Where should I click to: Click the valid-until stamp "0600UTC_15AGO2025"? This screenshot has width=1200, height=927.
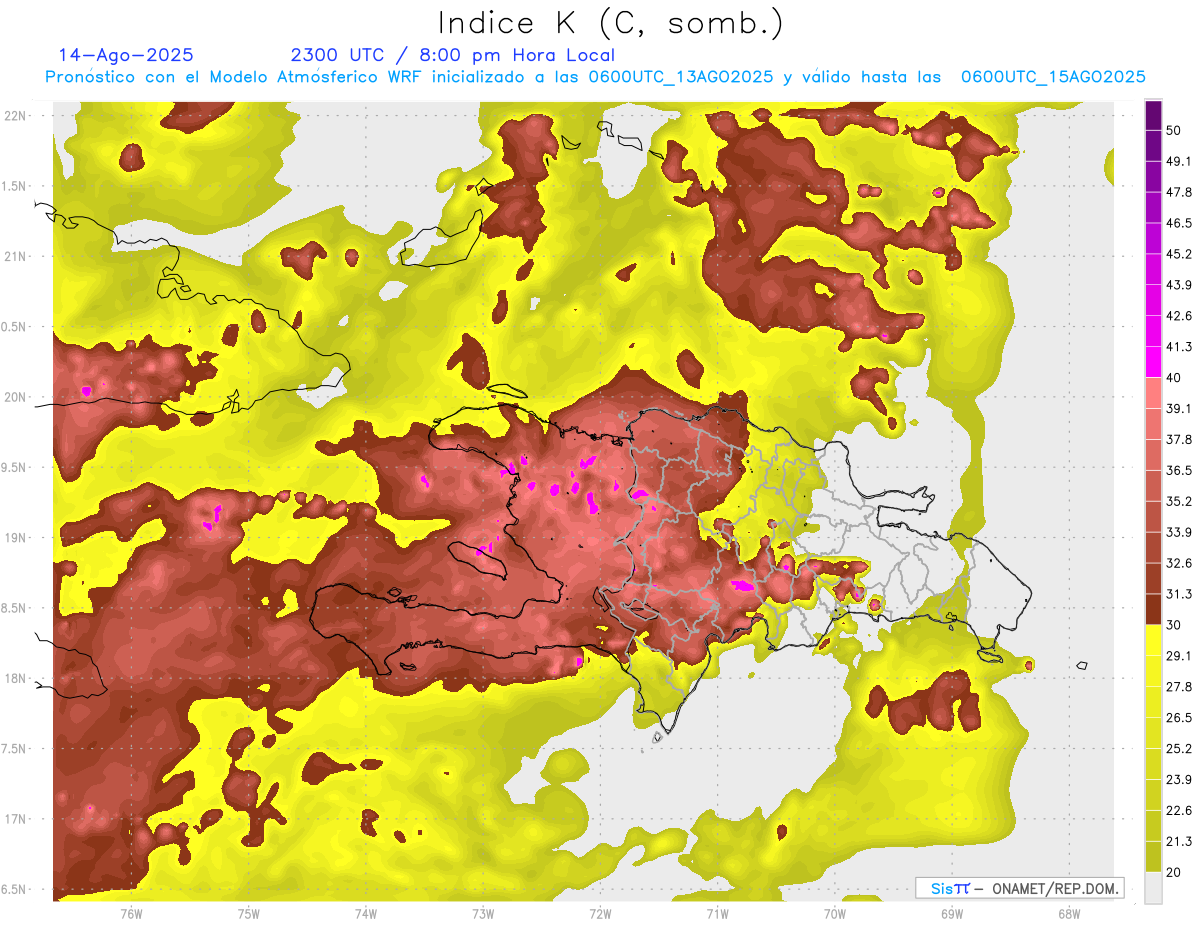point(1053,77)
